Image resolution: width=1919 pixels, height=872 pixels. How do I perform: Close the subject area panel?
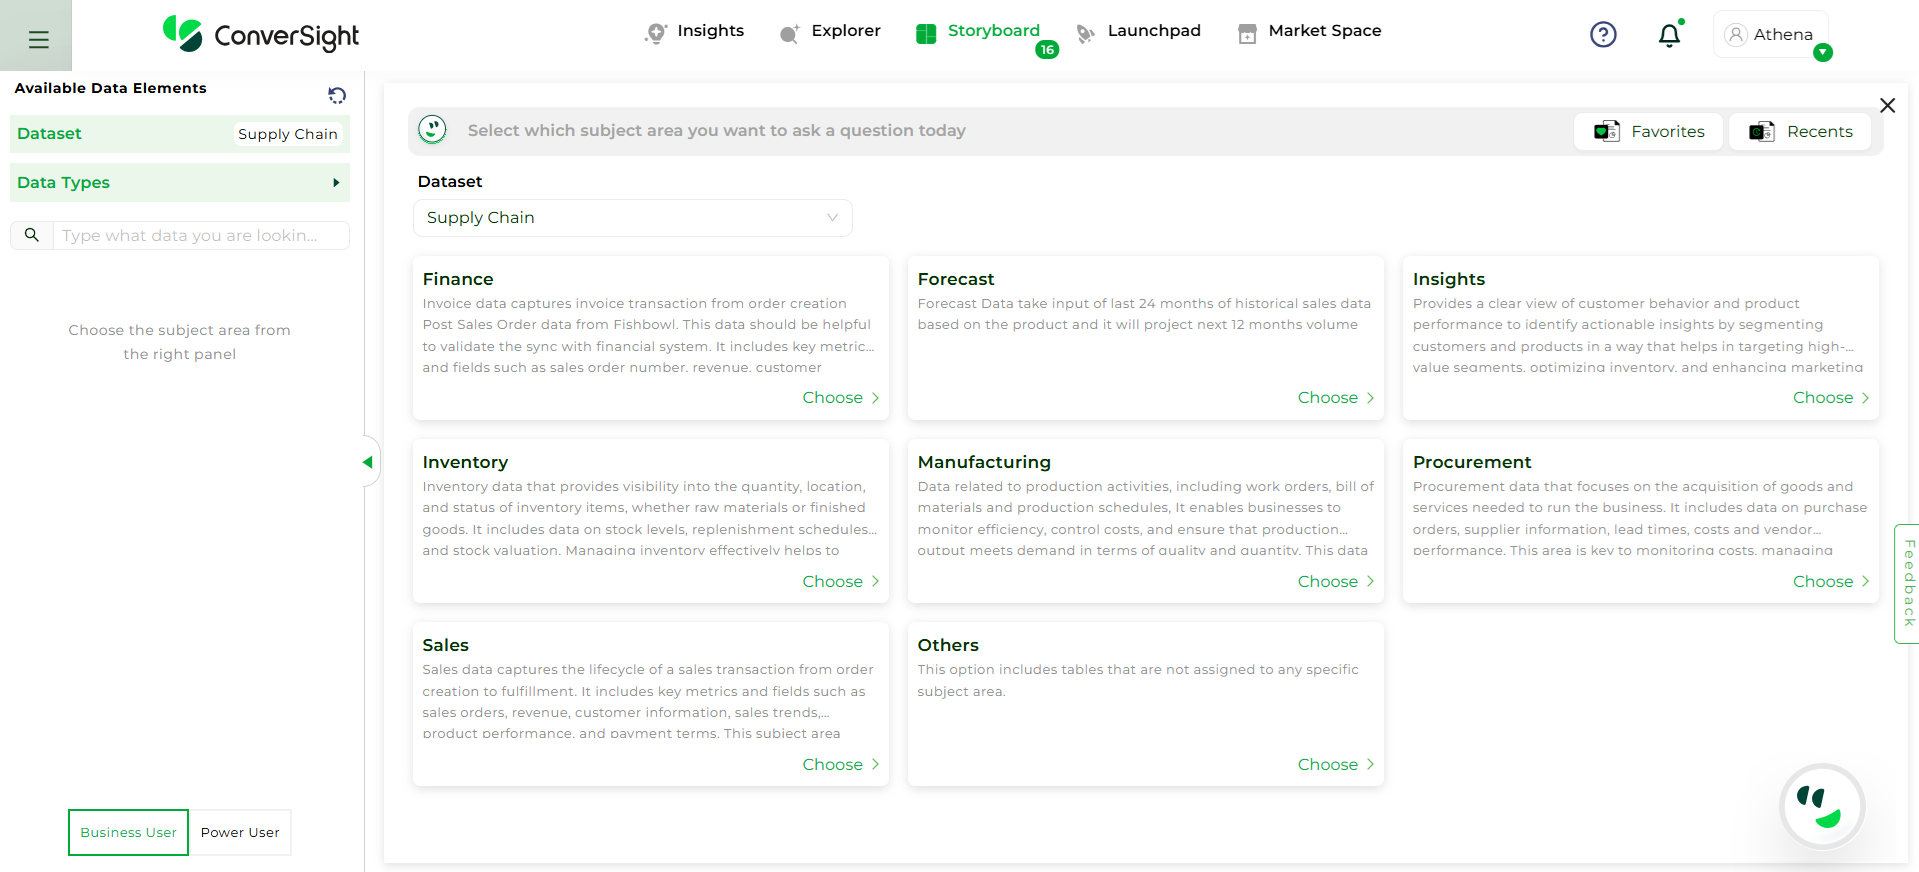(x=1887, y=106)
